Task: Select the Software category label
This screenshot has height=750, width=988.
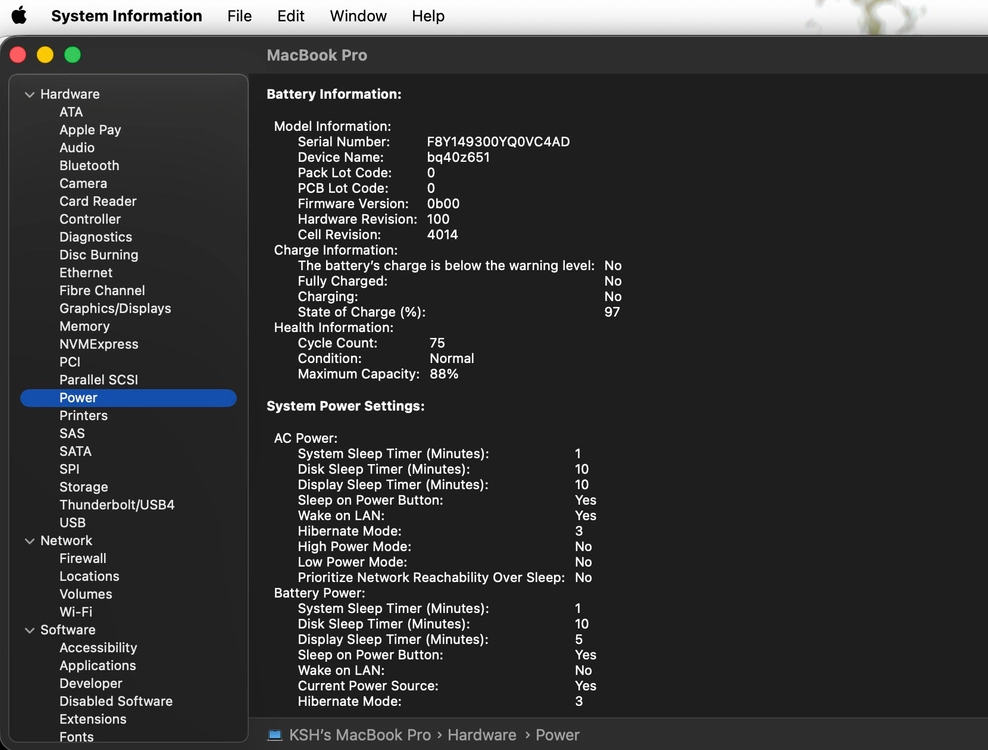Action: point(68,630)
